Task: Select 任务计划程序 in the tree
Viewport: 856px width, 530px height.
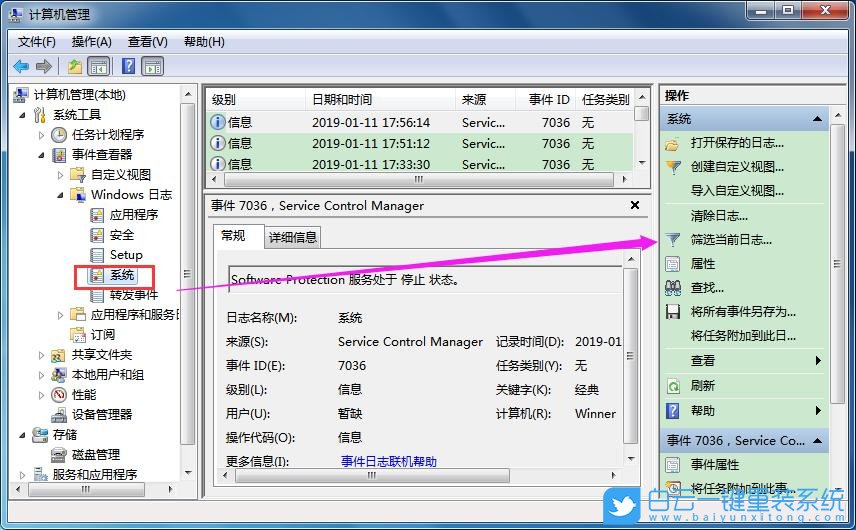Action: (x=108, y=134)
